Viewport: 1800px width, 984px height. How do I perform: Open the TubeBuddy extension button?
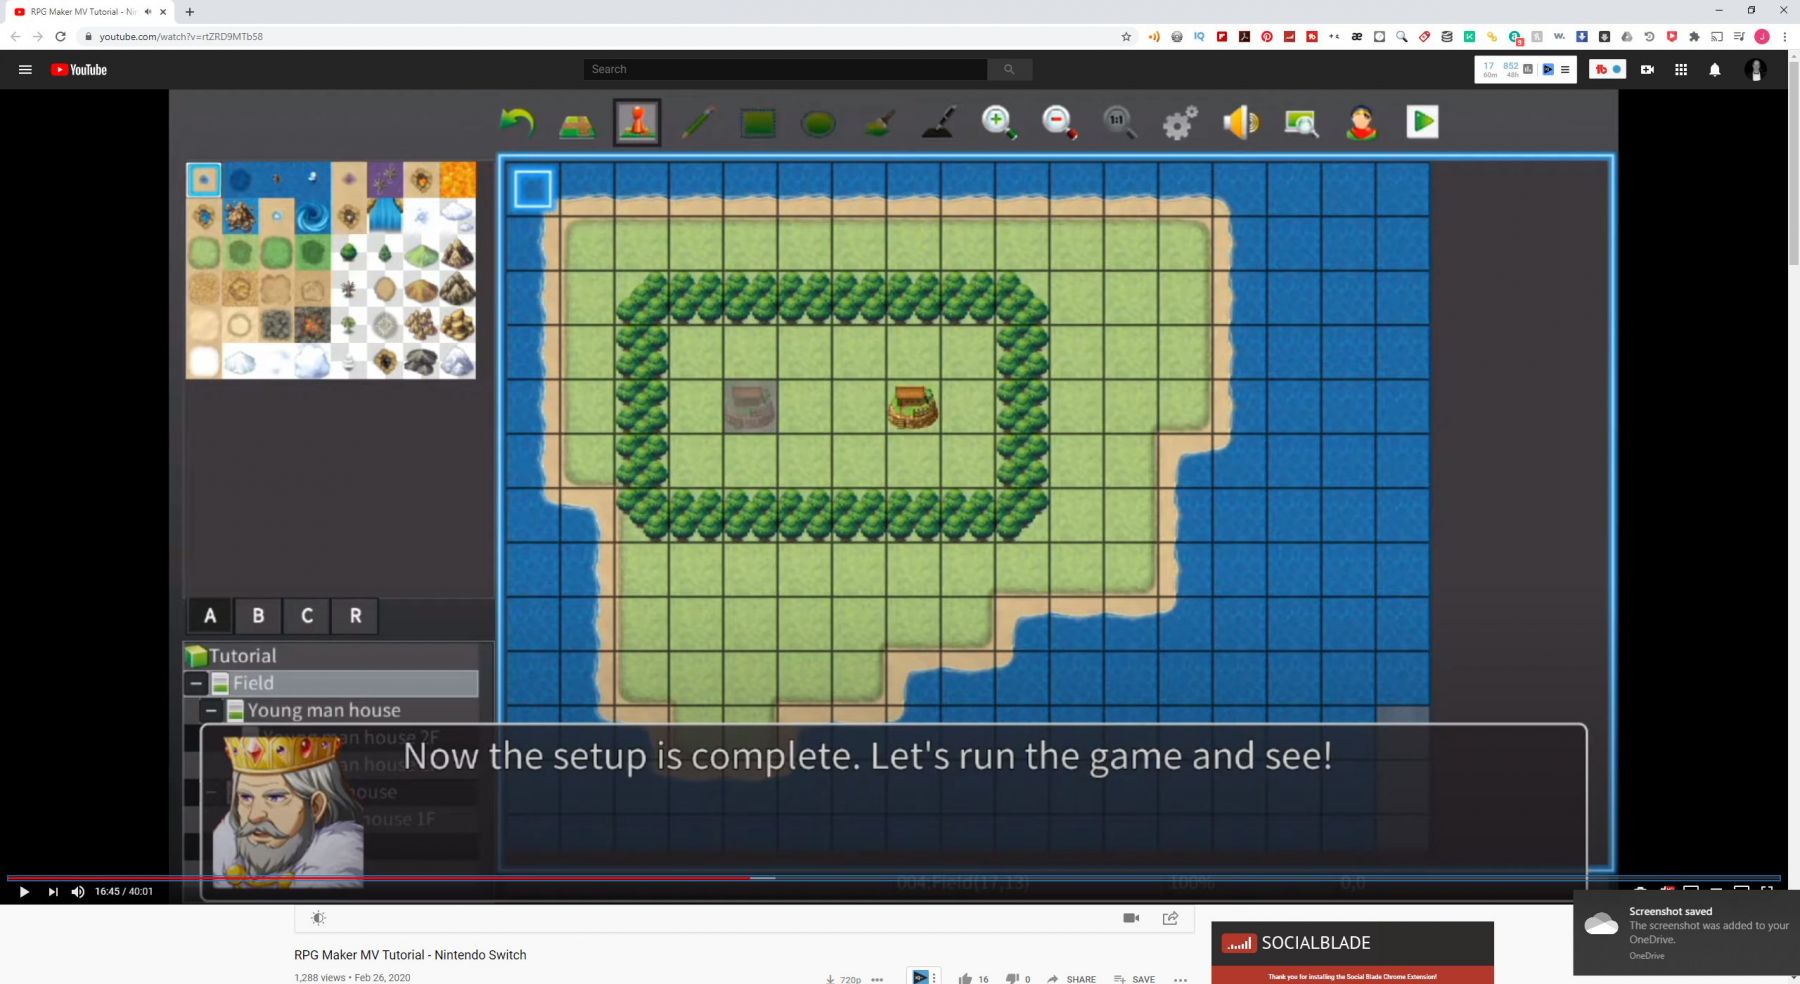[x=1607, y=69]
